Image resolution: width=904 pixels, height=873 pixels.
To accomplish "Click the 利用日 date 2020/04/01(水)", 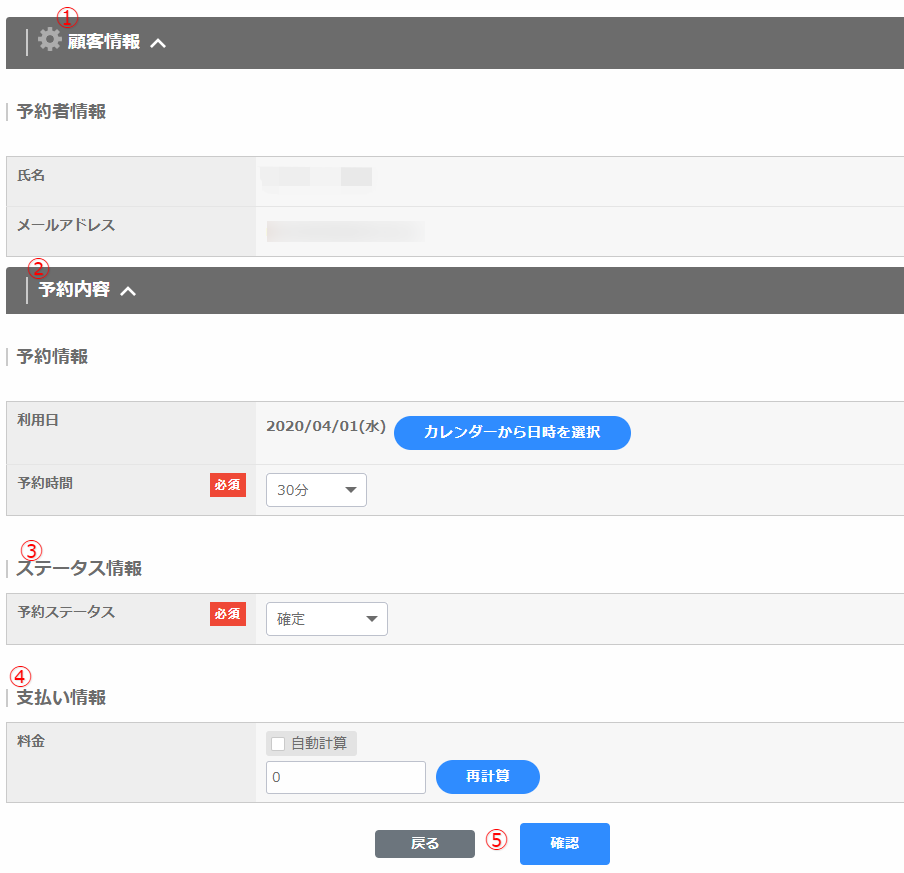I will [326, 426].
